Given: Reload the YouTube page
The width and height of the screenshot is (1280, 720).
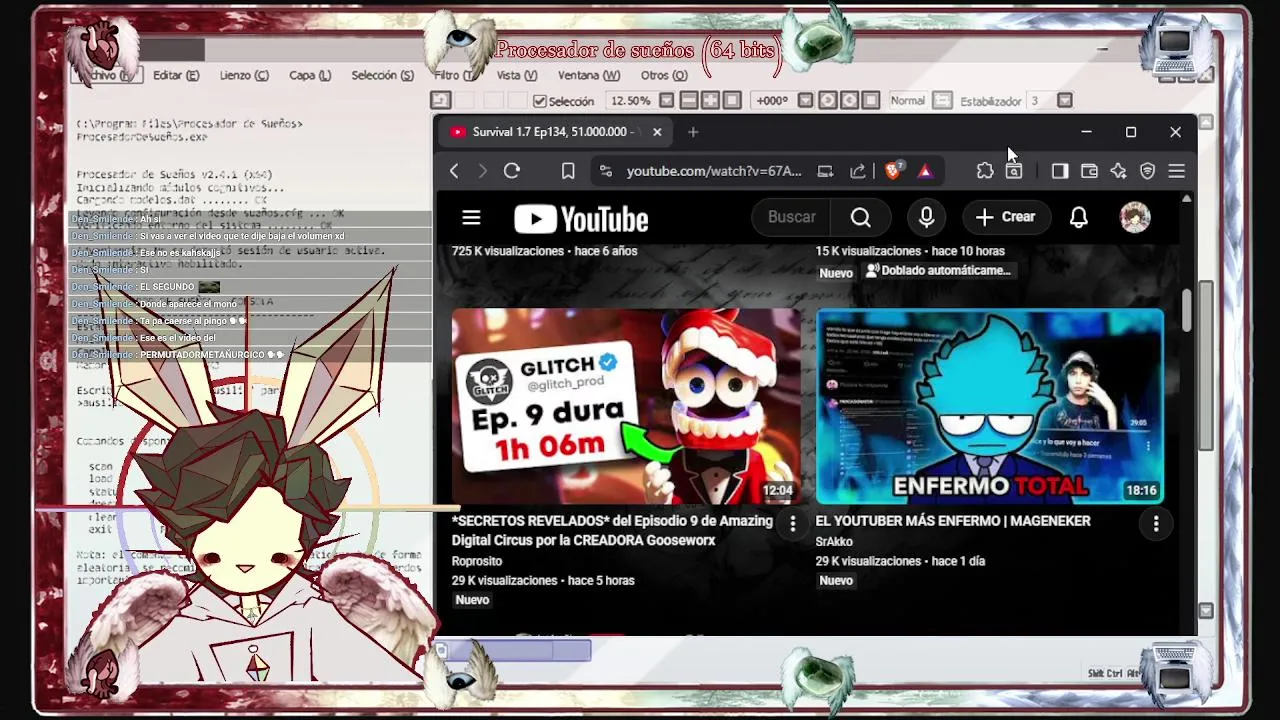Looking at the screenshot, I should (x=511, y=171).
